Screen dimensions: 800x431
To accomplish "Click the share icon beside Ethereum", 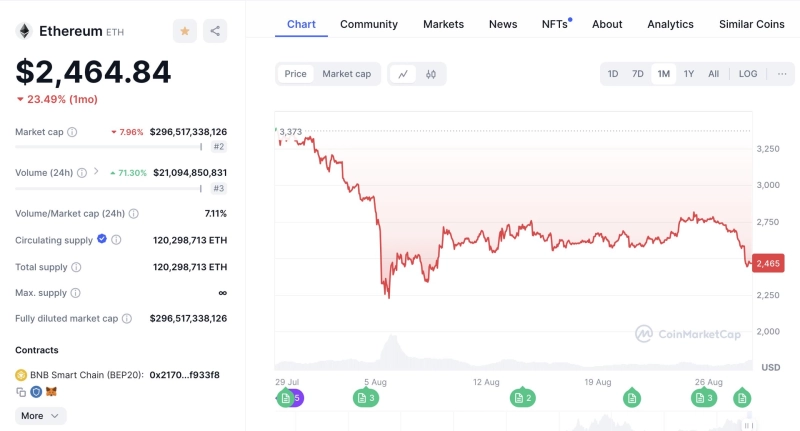I will pos(214,31).
